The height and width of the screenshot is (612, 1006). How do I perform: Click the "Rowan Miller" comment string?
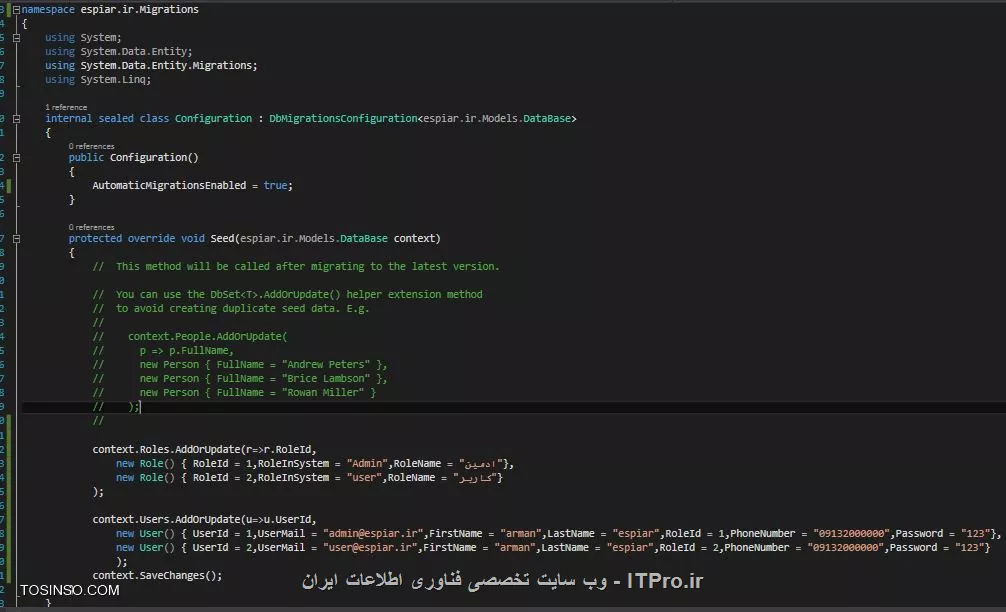tap(323, 393)
